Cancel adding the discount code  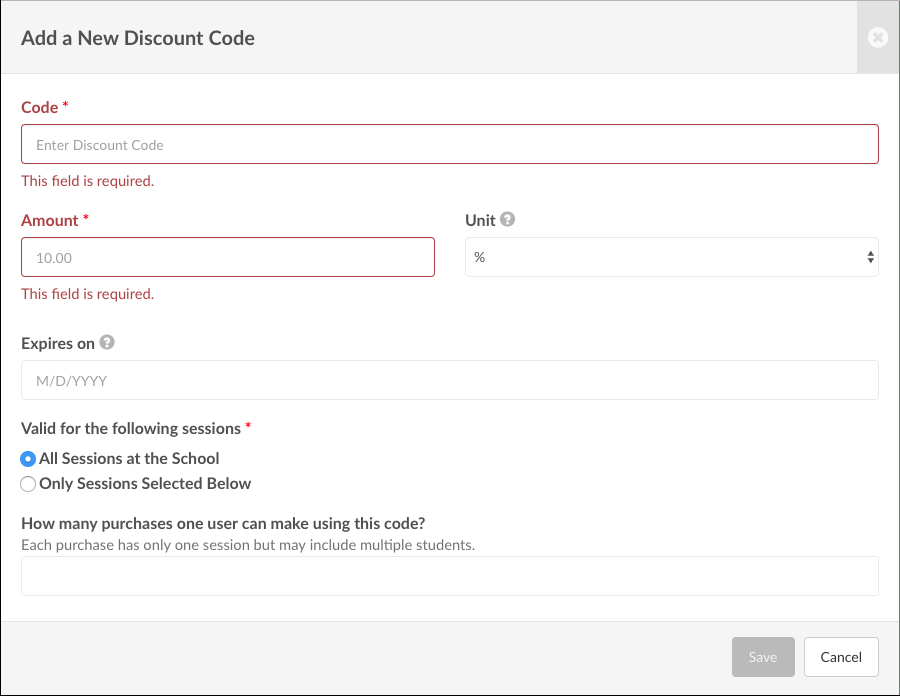point(840,657)
